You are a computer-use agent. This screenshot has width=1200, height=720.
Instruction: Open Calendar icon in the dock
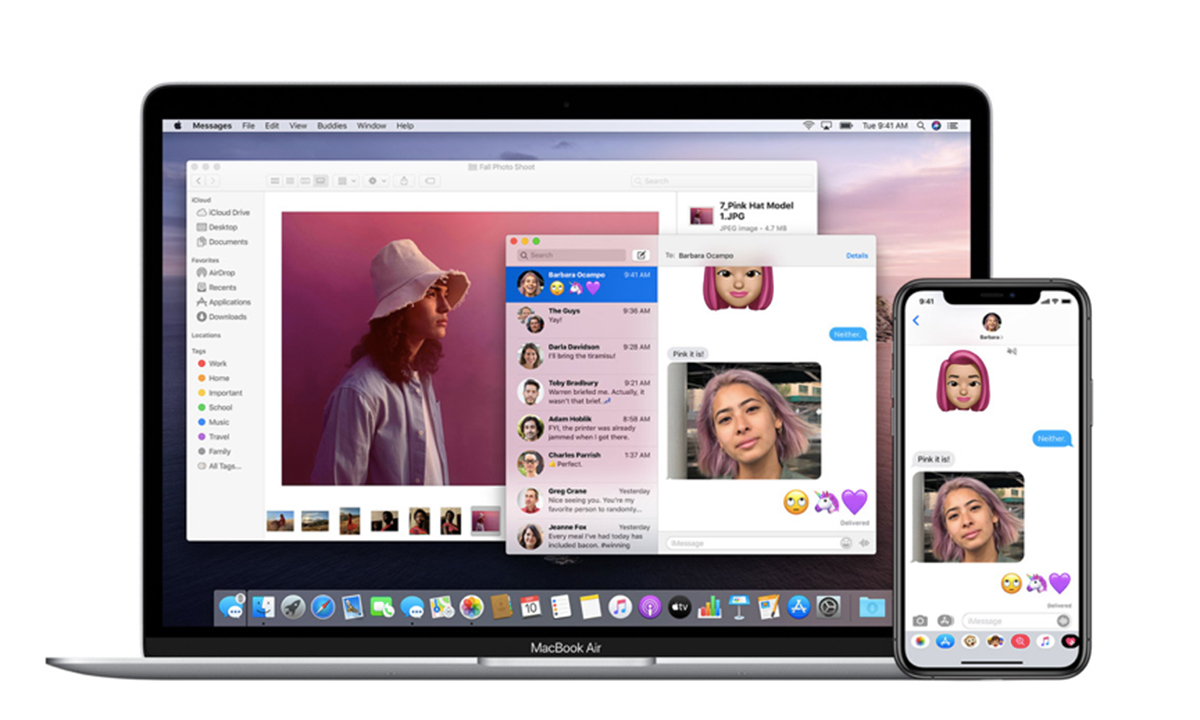coord(531,606)
